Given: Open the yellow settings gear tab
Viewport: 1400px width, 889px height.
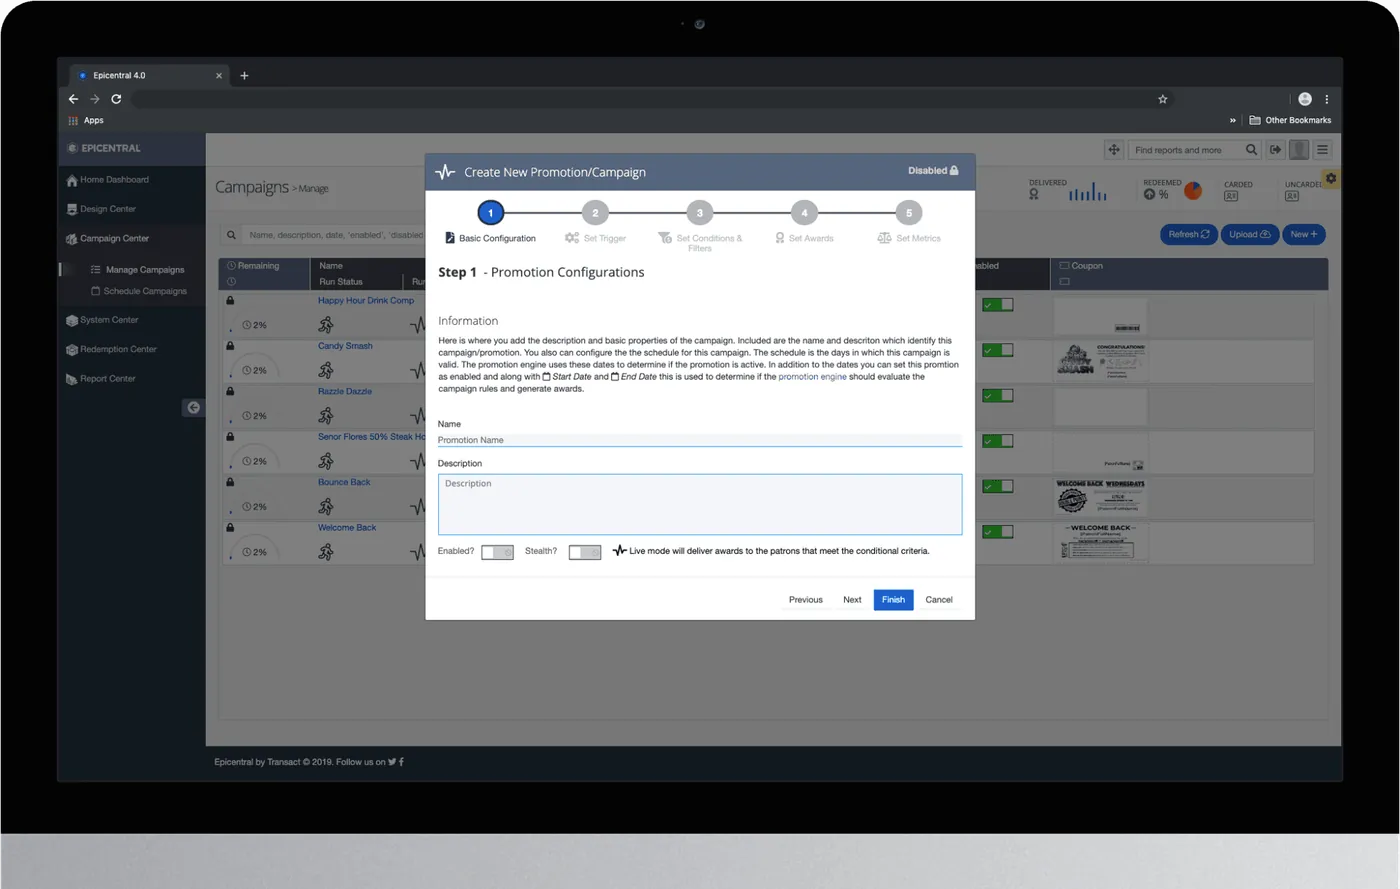Looking at the screenshot, I should [x=1331, y=179].
